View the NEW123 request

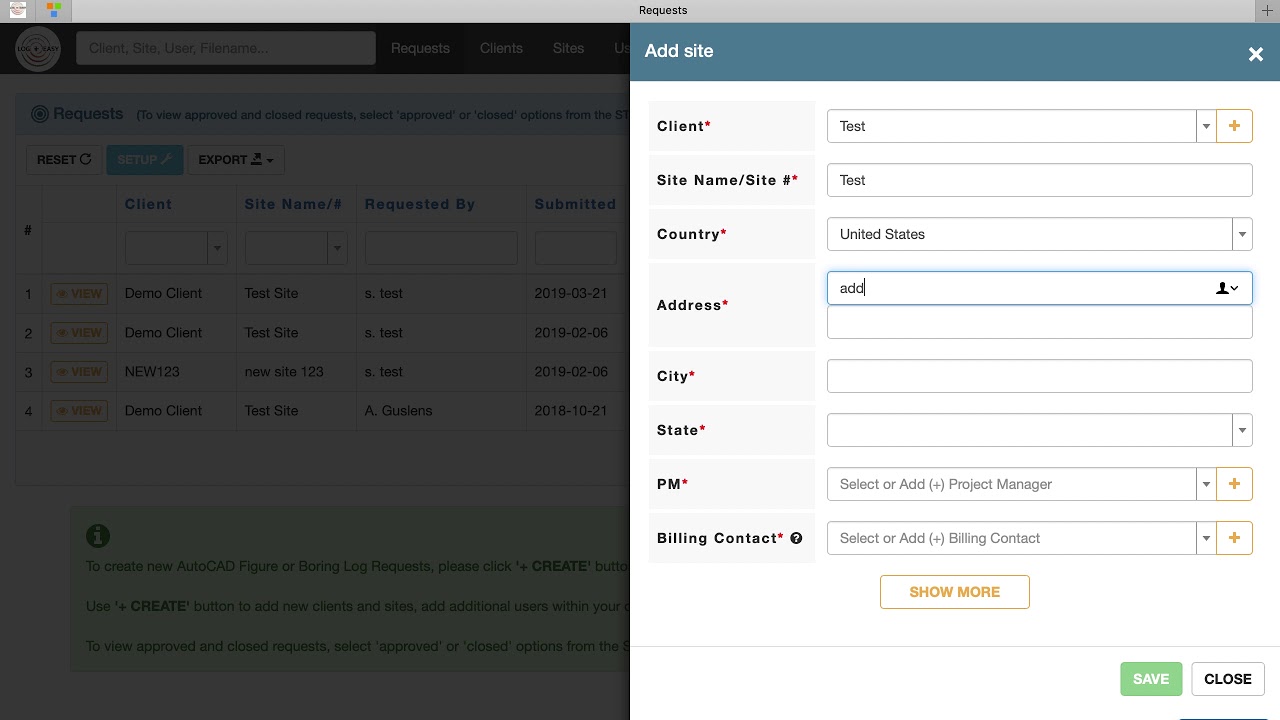pos(79,372)
